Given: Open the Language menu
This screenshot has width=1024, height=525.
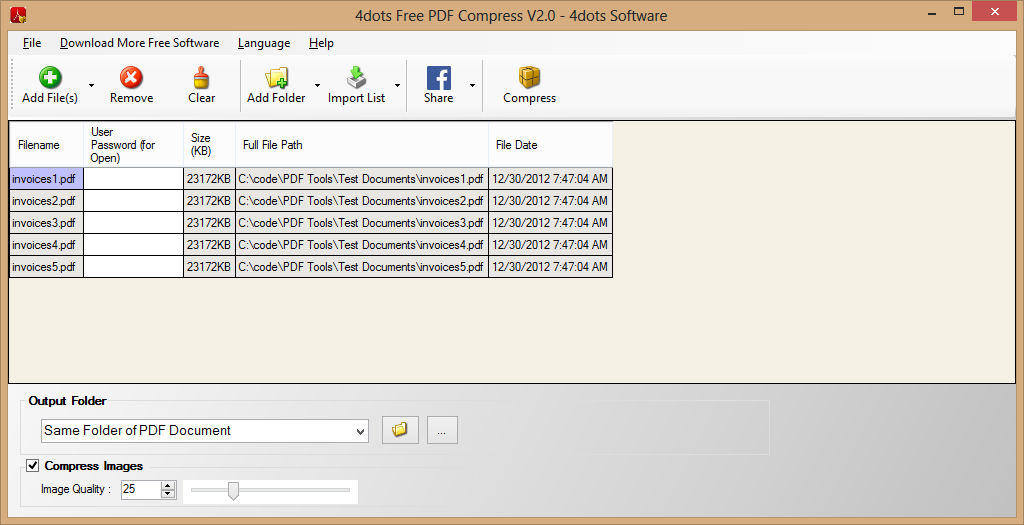Looking at the screenshot, I should [264, 43].
